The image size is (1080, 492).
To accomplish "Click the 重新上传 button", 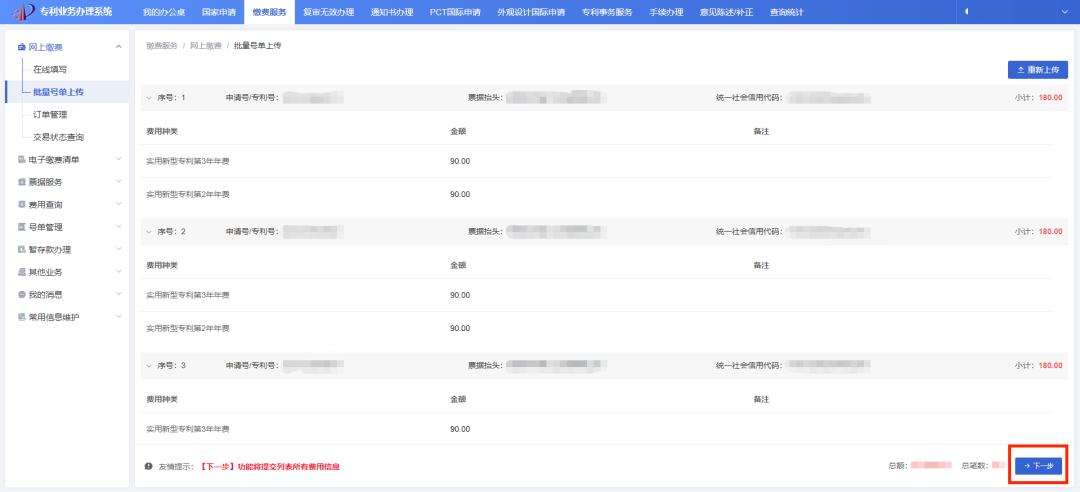I will point(1037,70).
